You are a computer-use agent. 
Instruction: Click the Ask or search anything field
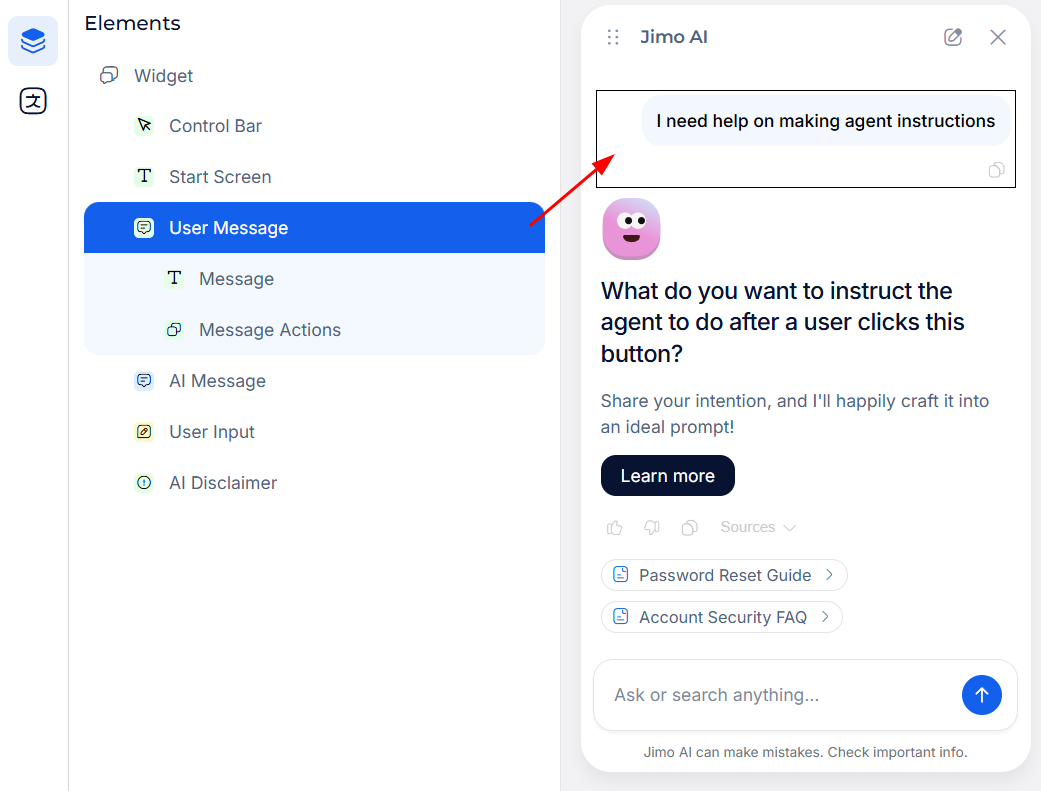775,695
